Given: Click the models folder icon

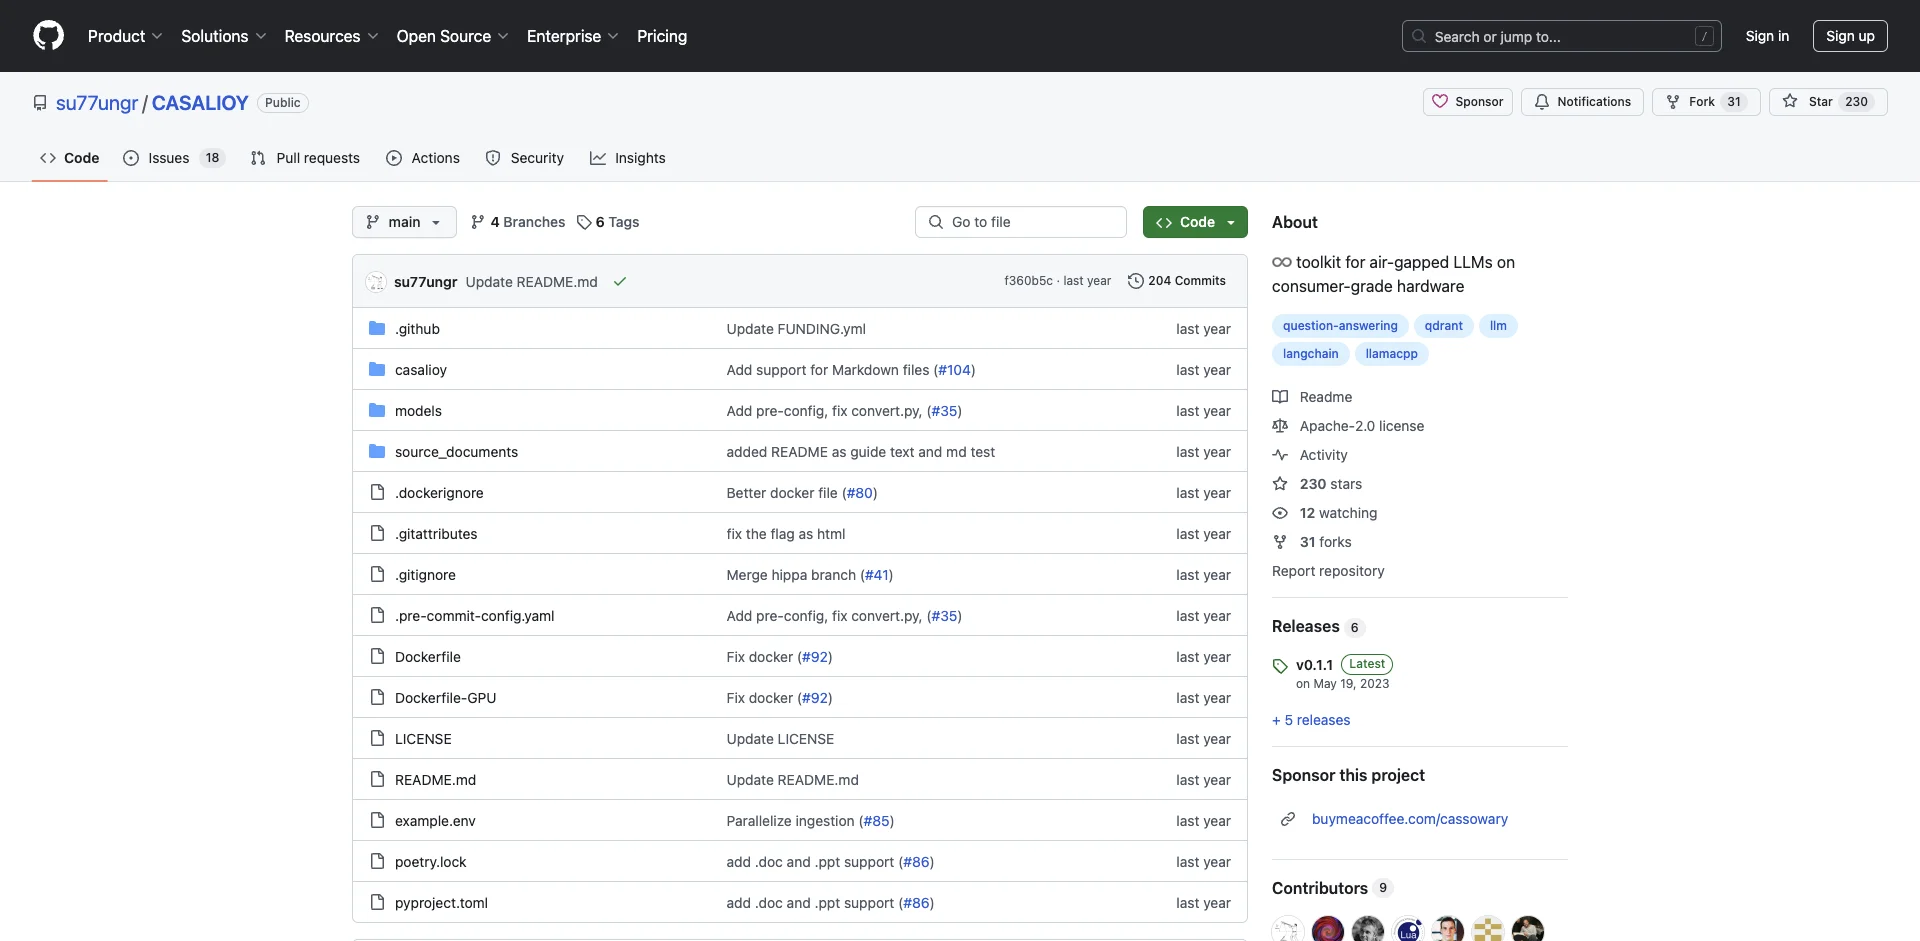Looking at the screenshot, I should (377, 411).
